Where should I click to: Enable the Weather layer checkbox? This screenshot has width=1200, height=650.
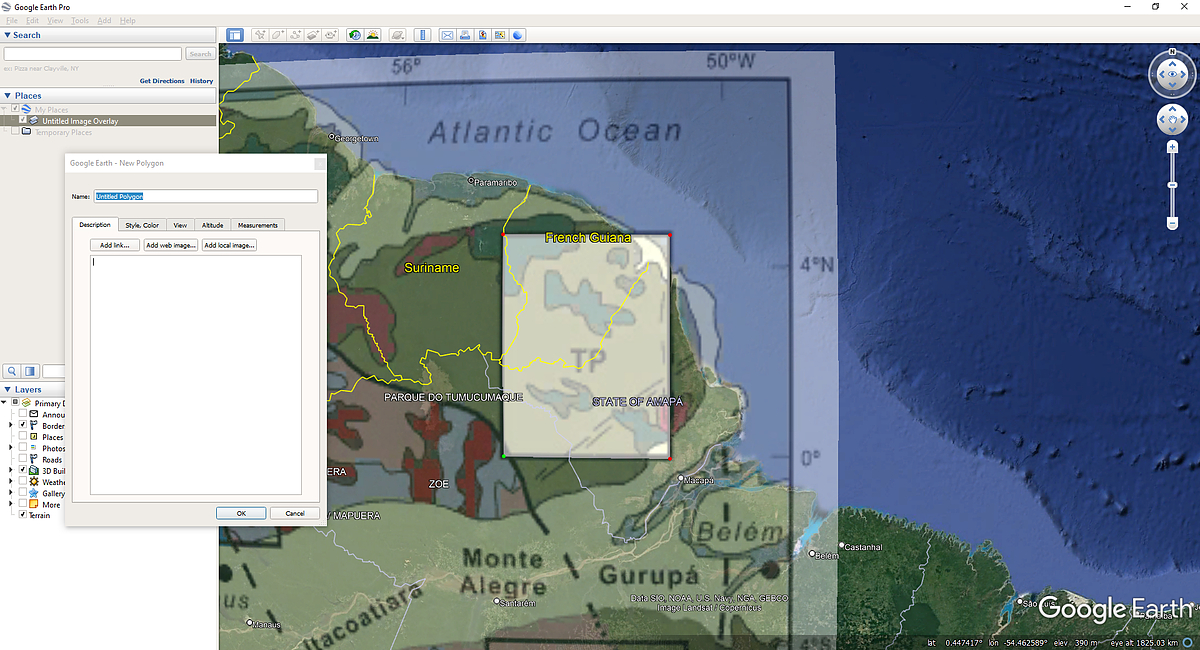[x=22, y=481]
